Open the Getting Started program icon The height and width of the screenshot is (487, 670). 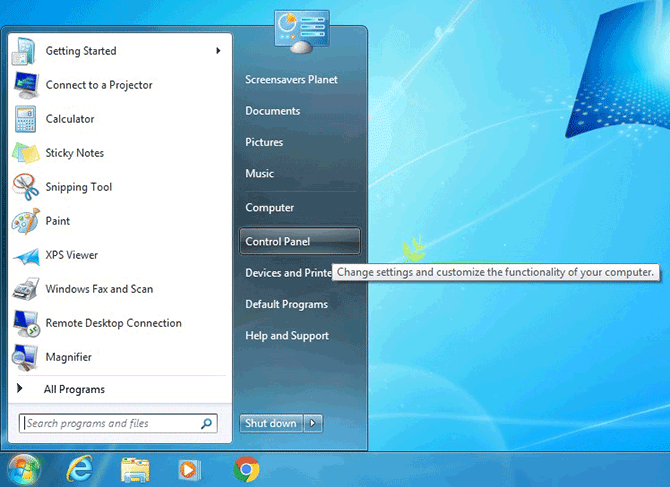tap(25, 51)
